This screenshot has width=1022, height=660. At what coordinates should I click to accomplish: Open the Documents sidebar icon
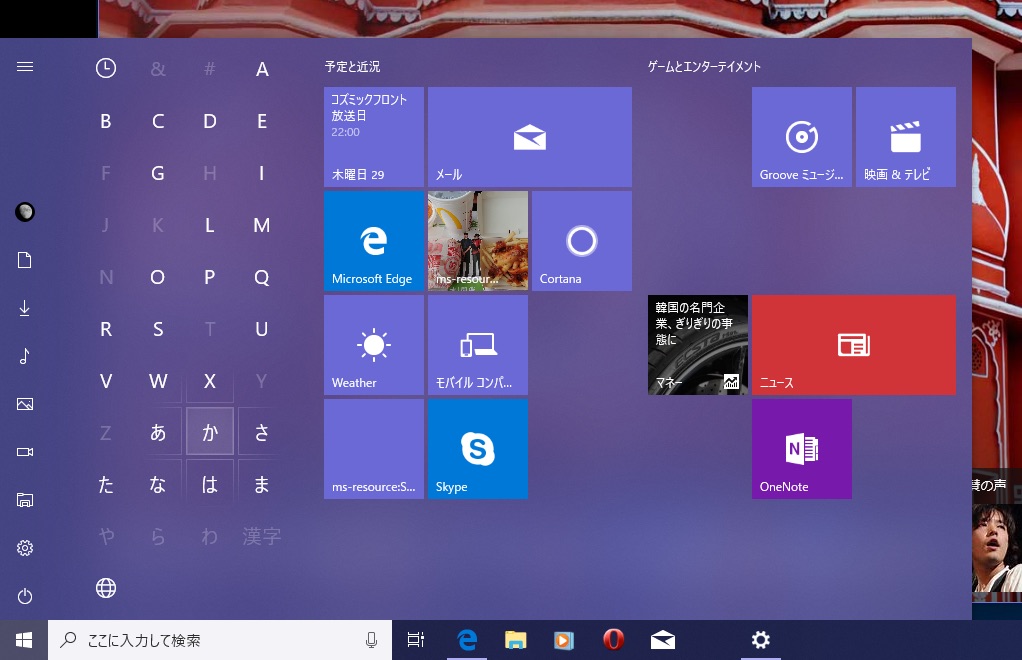pyautogui.click(x=25, y=260)
